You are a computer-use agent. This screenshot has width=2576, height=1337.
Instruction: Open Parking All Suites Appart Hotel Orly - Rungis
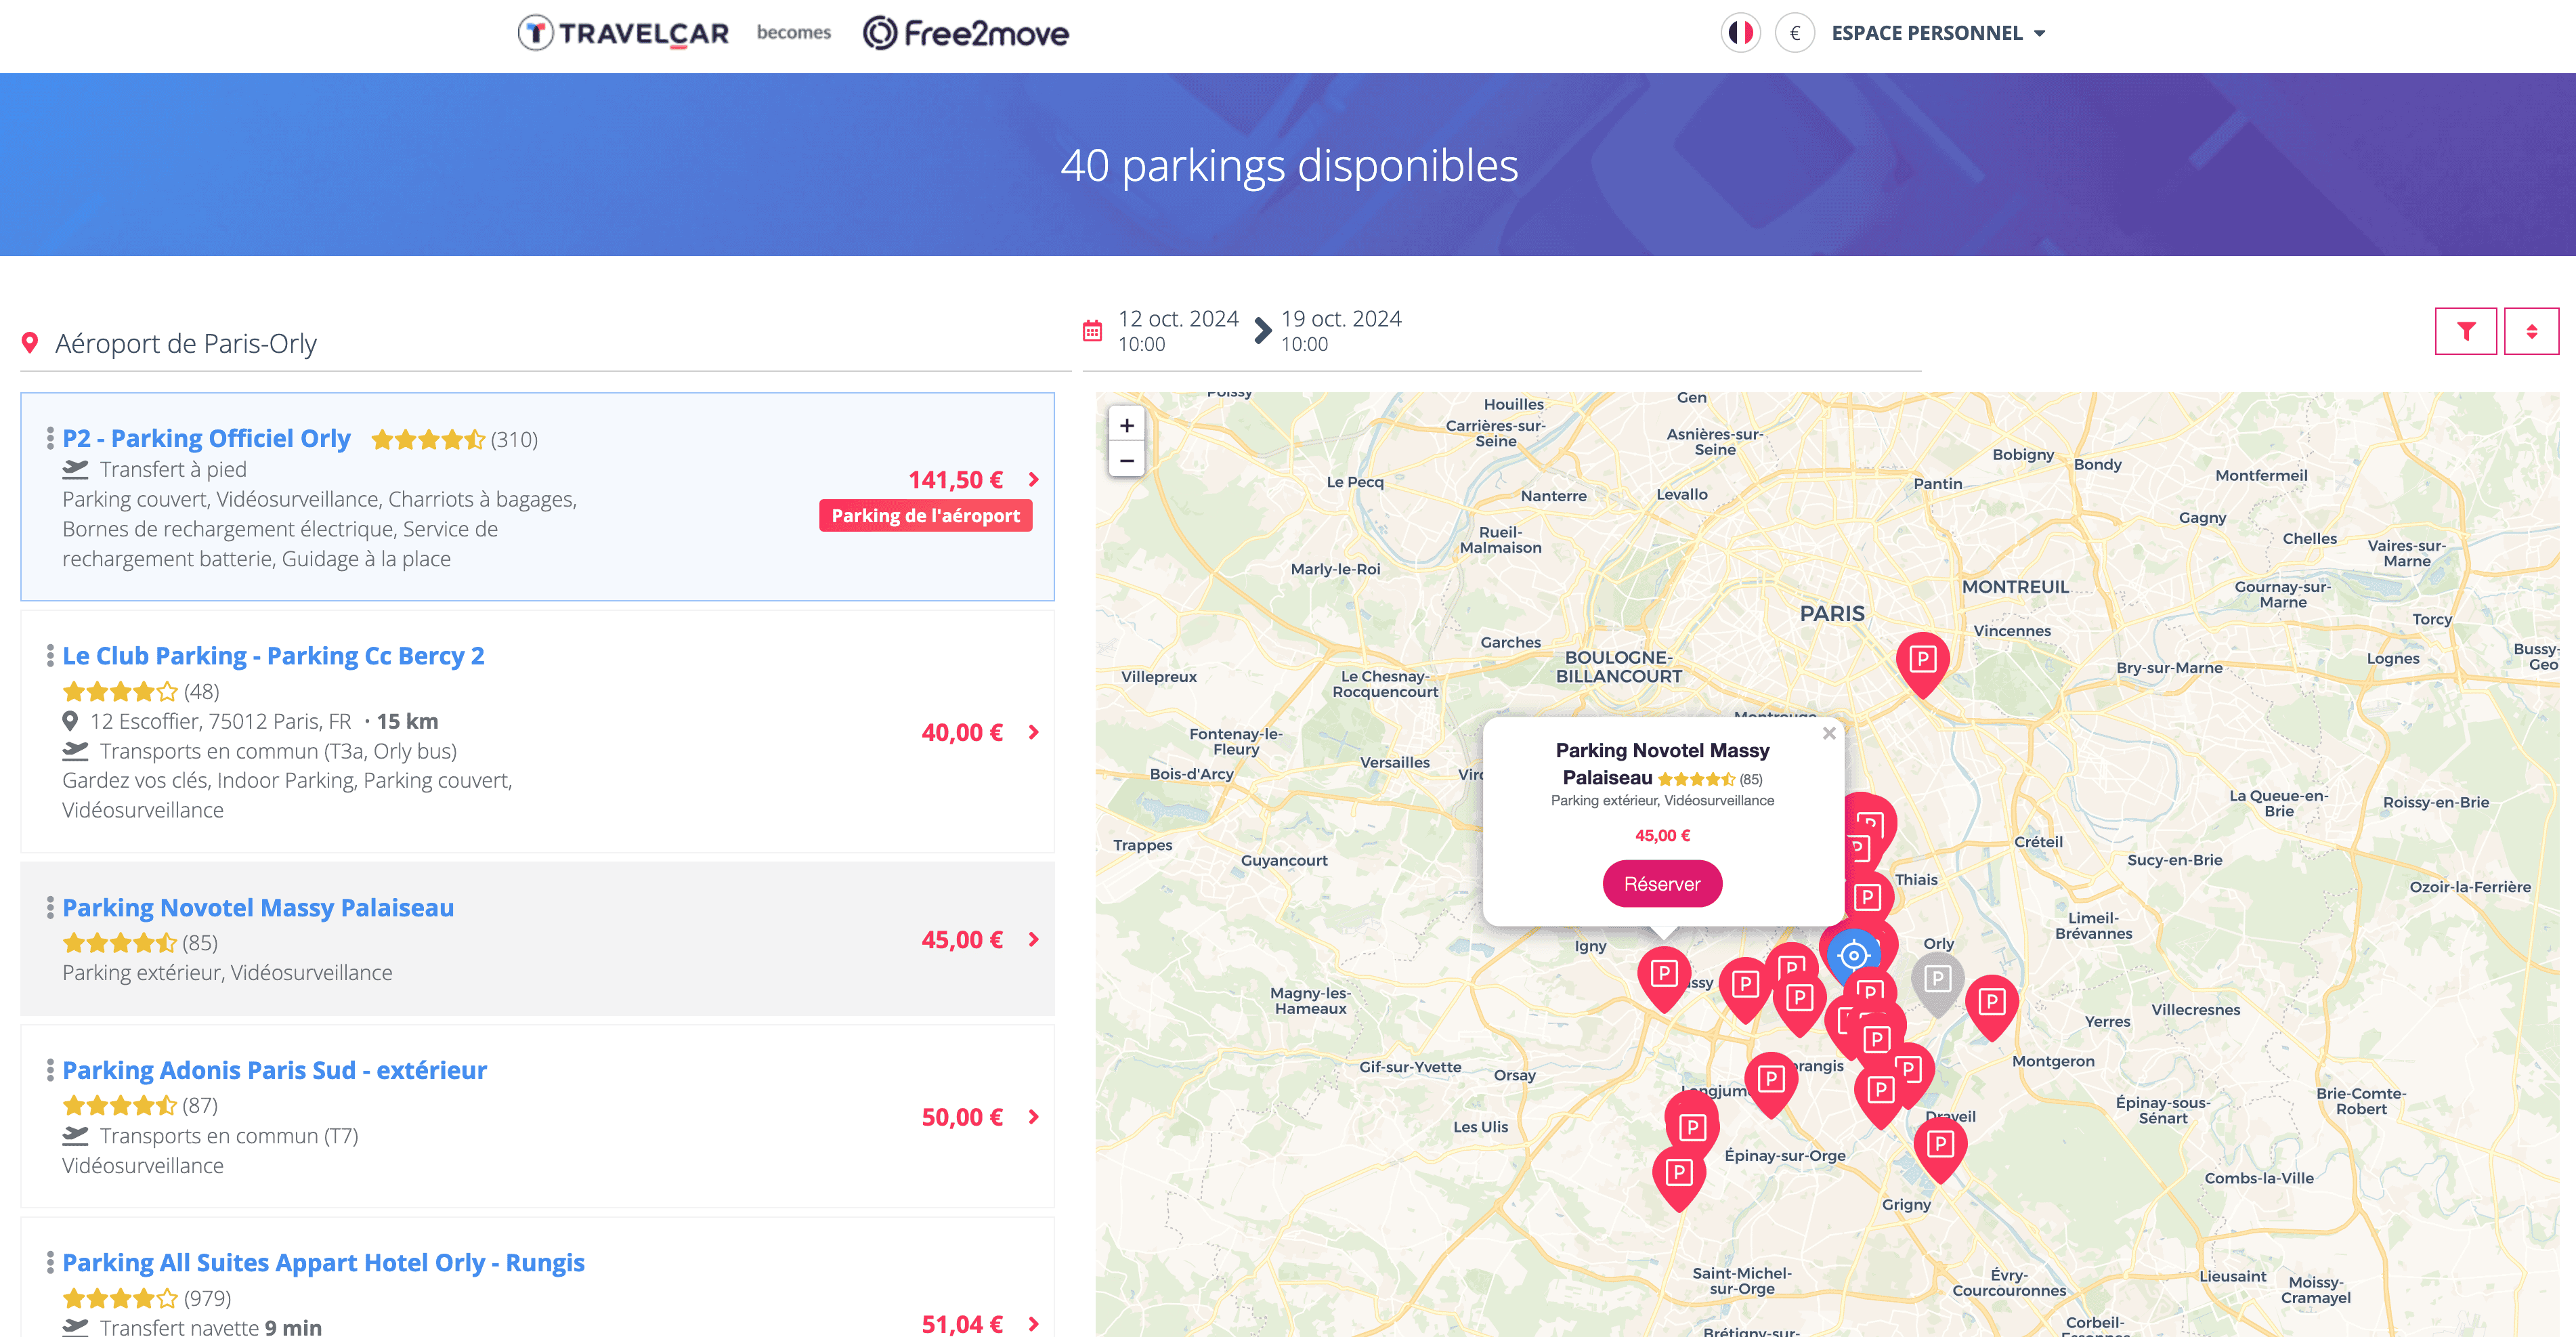tap(323, 1263)
